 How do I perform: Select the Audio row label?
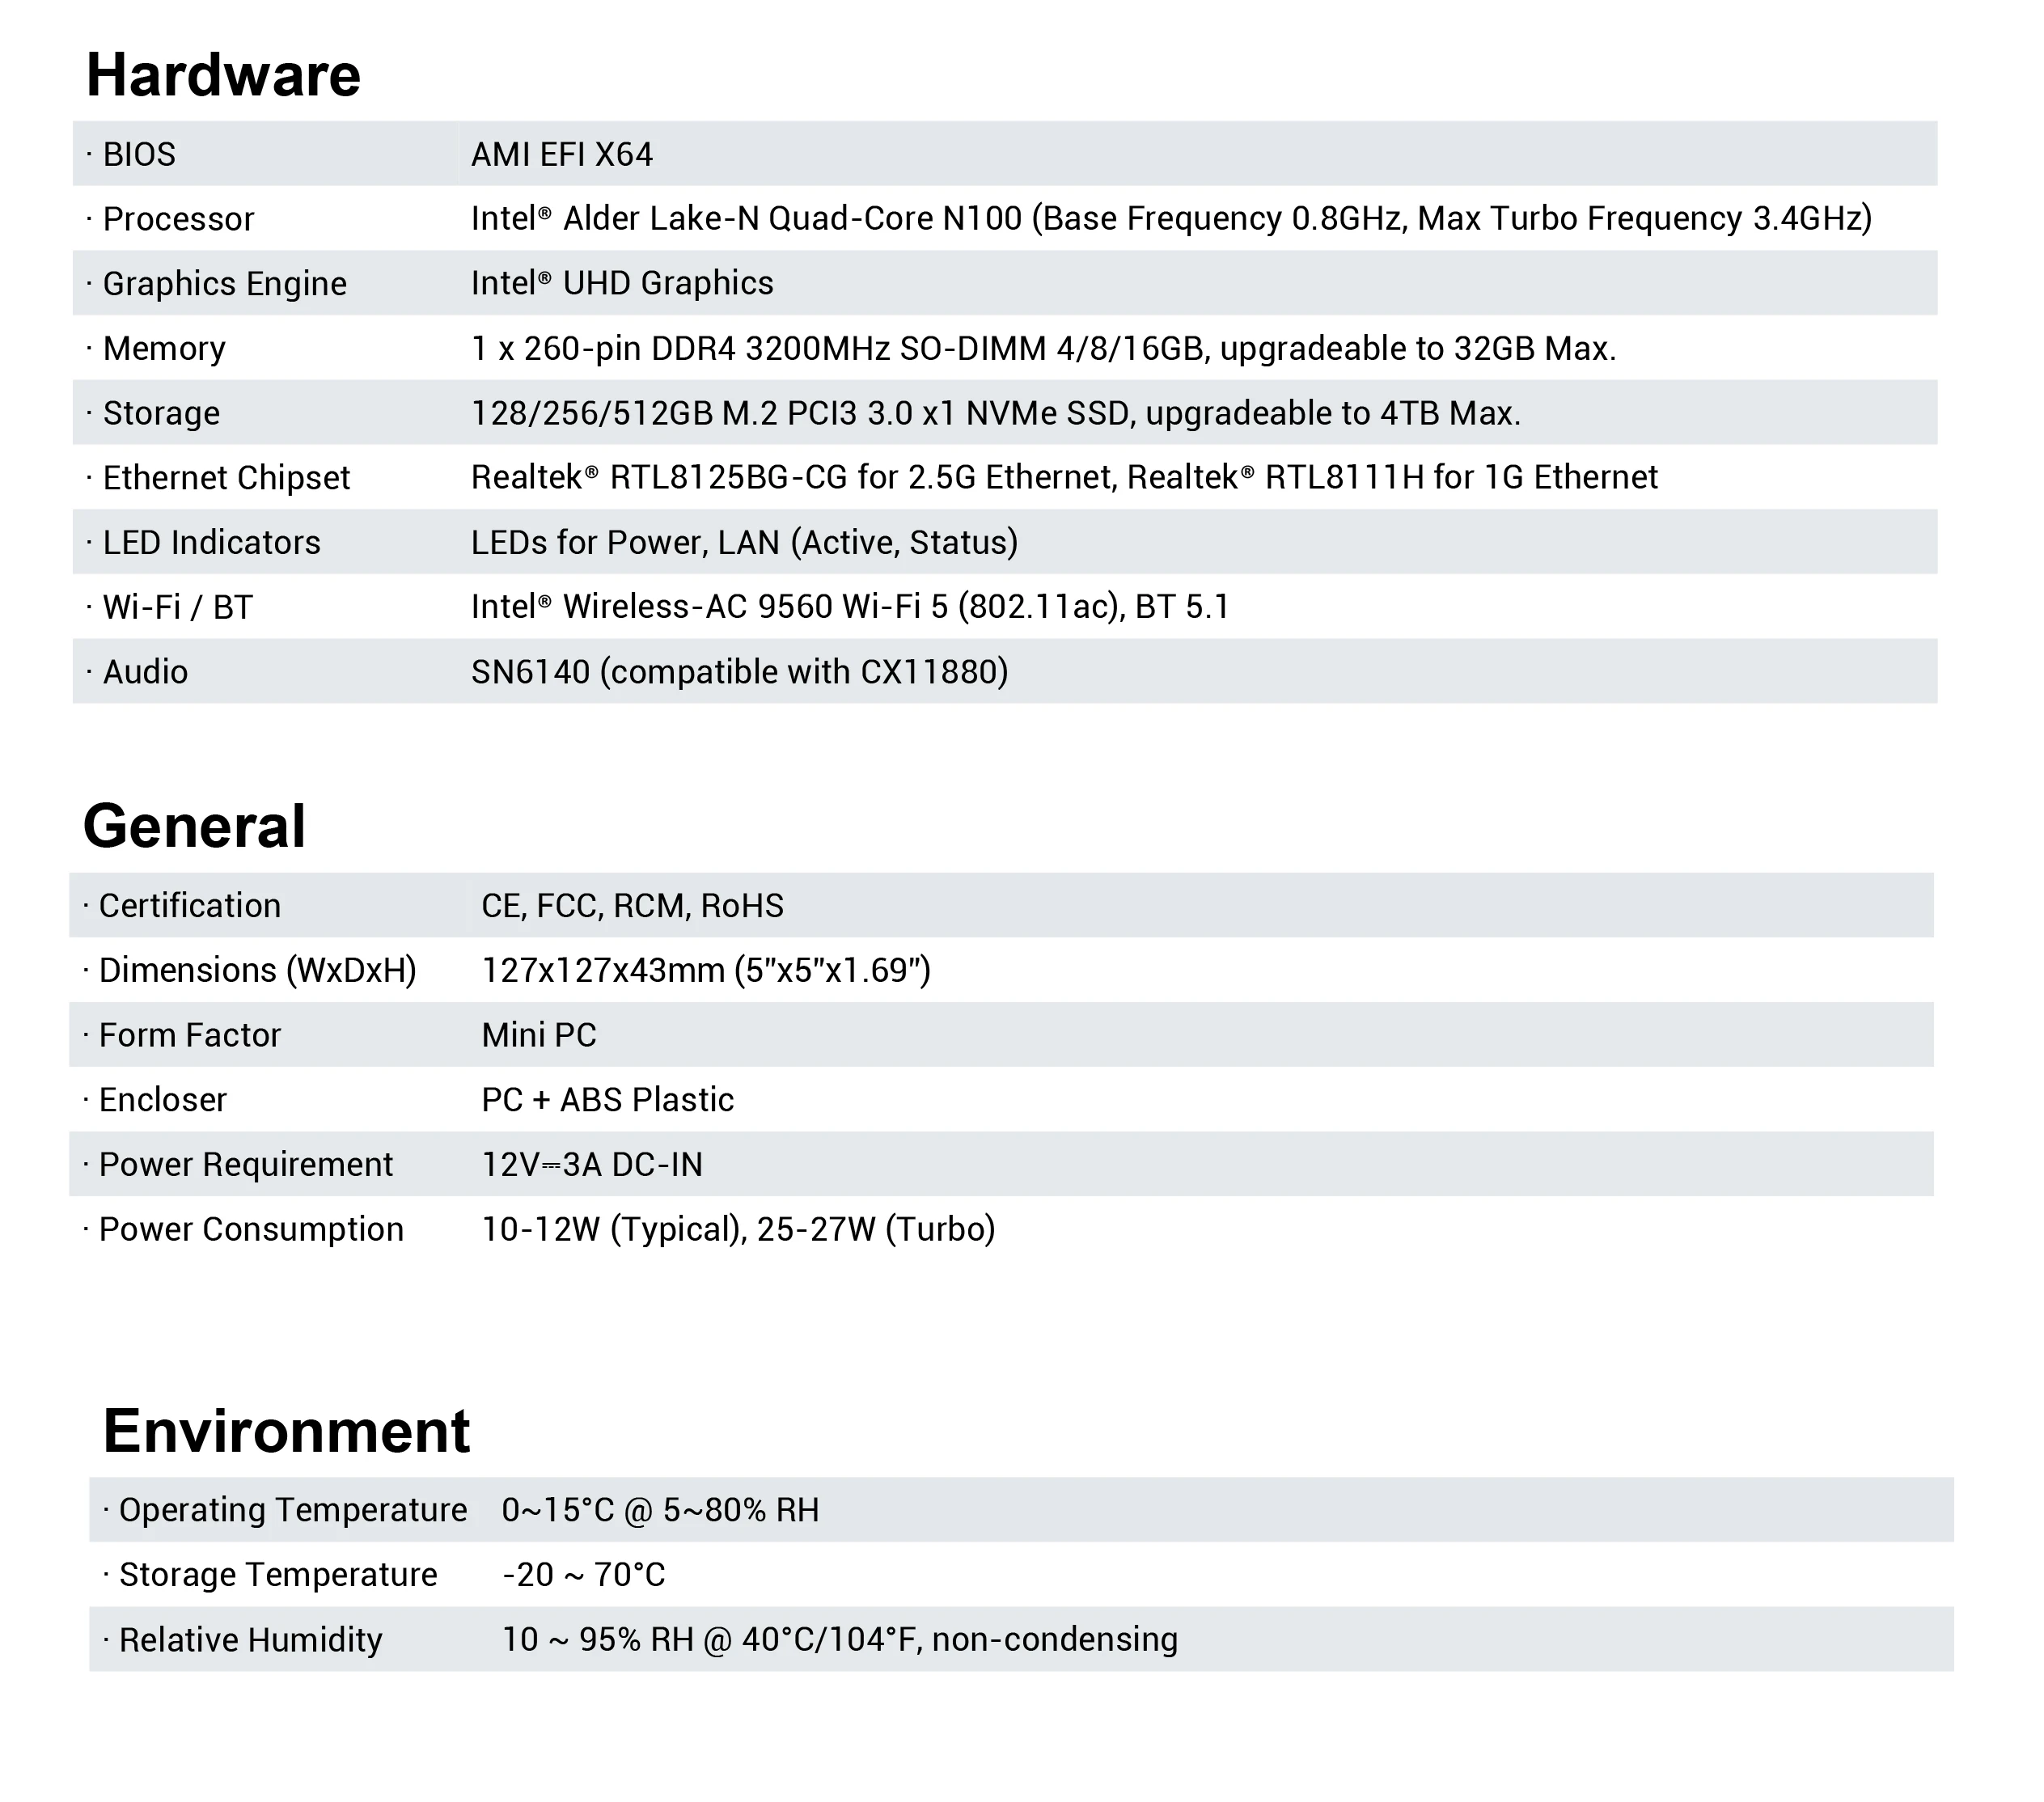[x=145, y=672]
